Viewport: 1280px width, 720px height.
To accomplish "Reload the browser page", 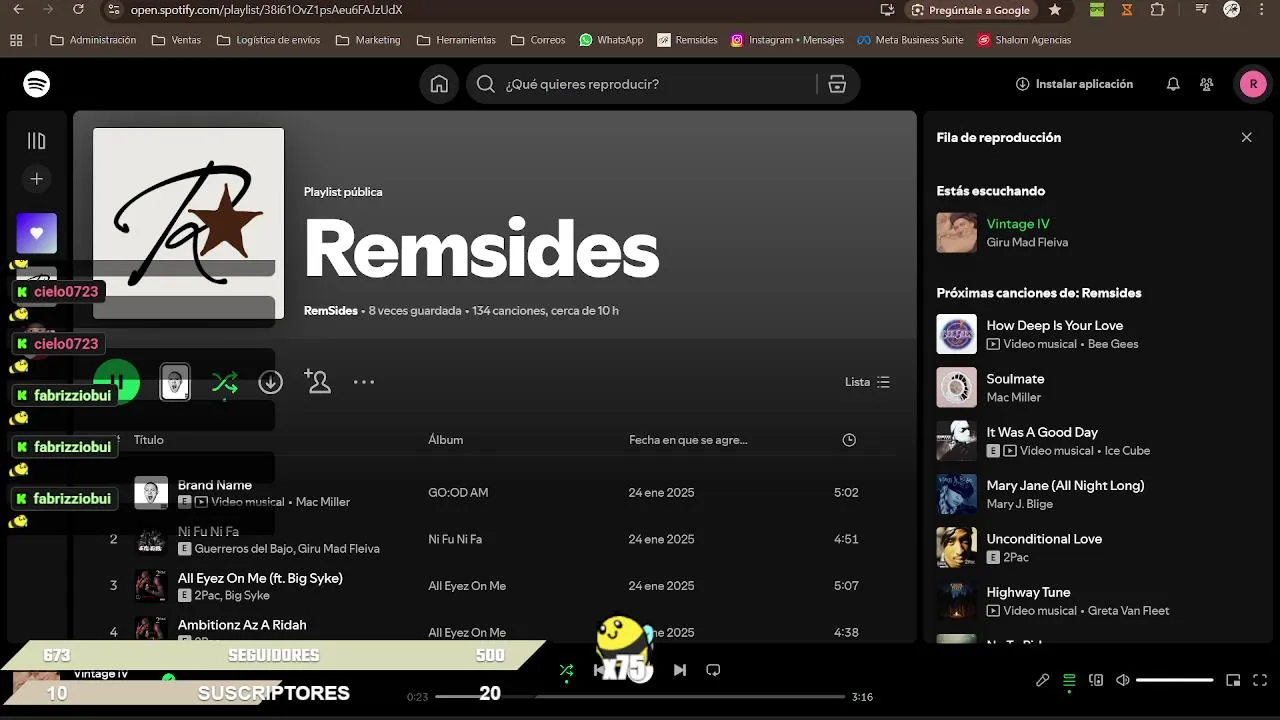I will 79,10.
